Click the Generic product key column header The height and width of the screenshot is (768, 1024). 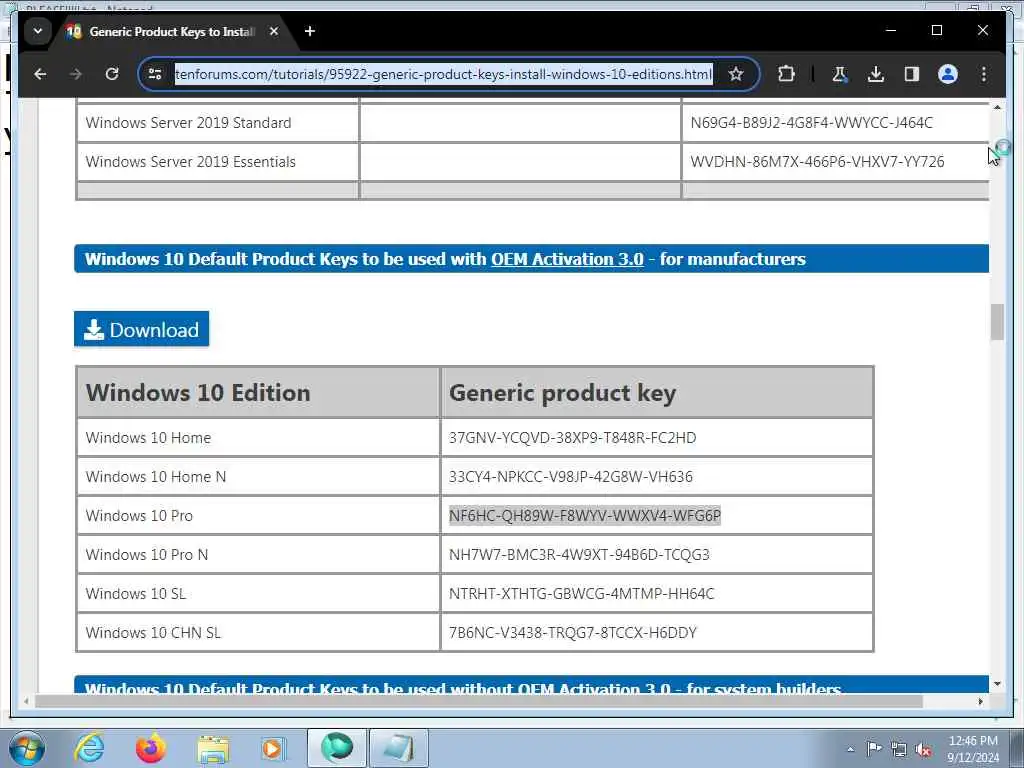coord(657,393)
